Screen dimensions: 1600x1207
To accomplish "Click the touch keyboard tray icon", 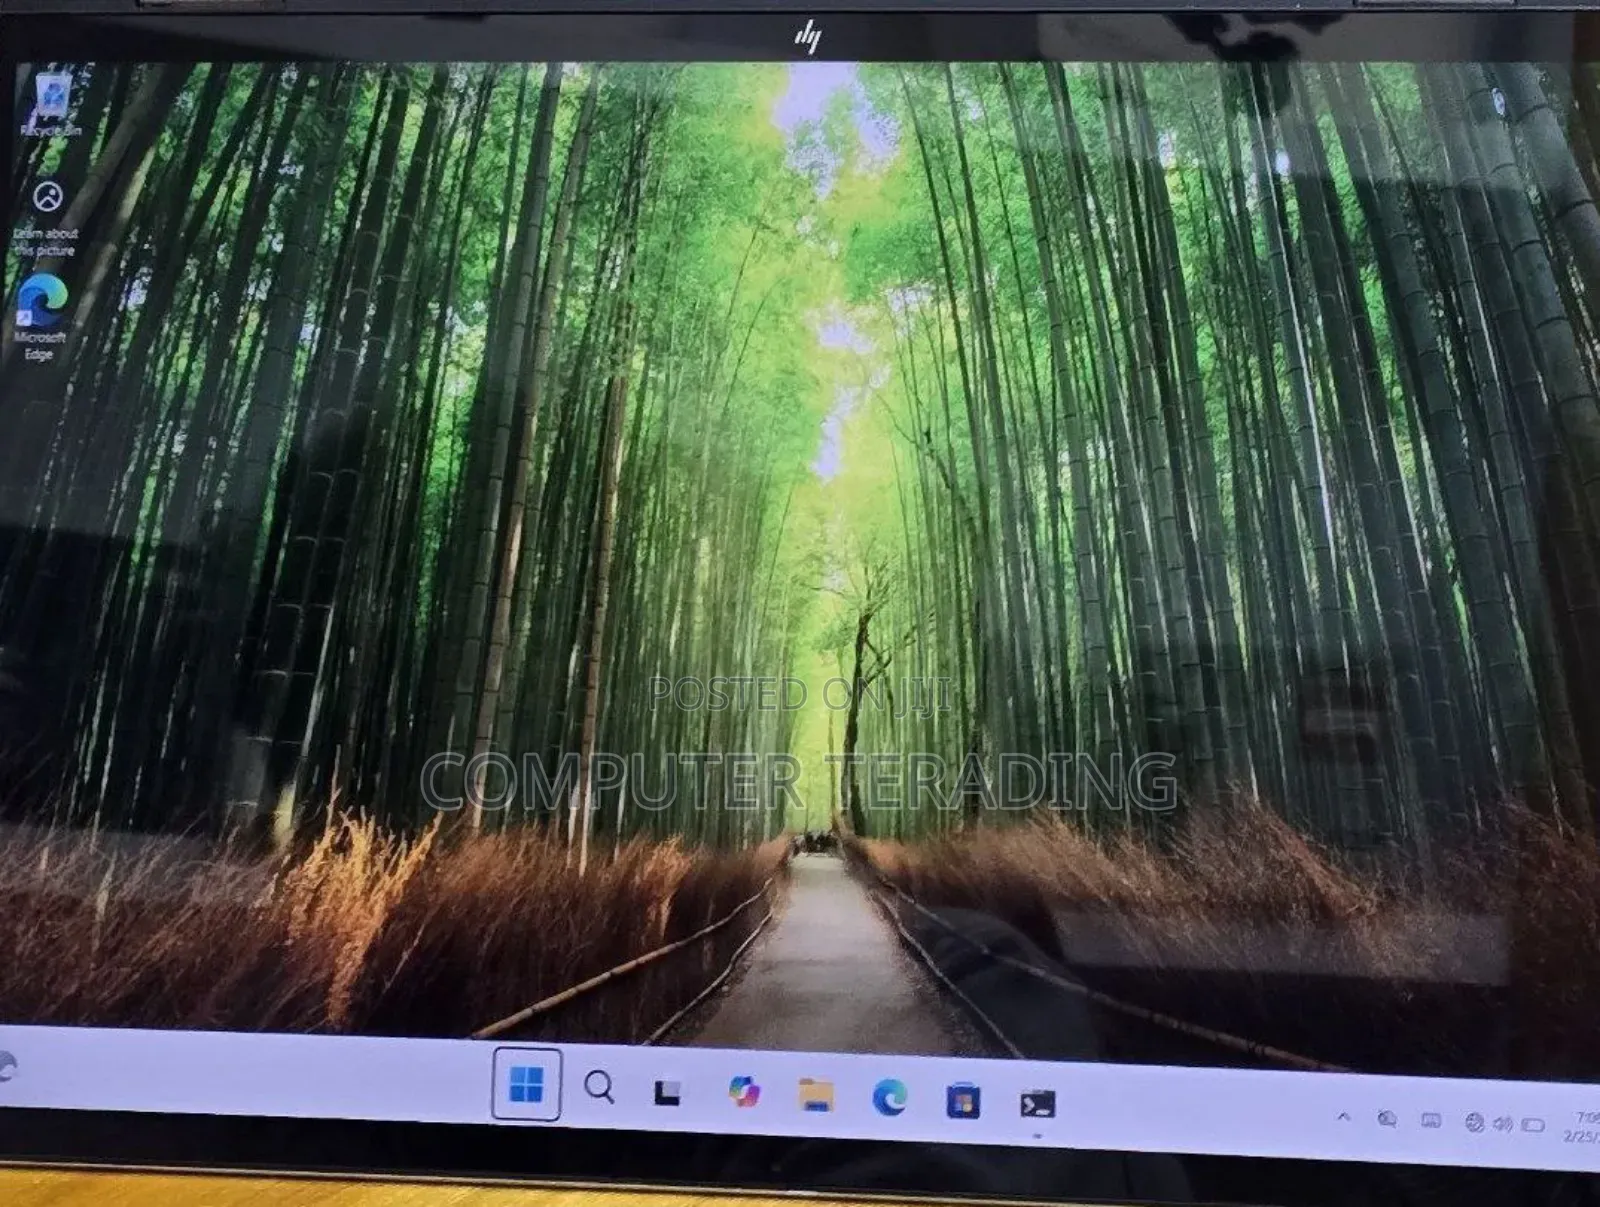I will 1431,1121.
